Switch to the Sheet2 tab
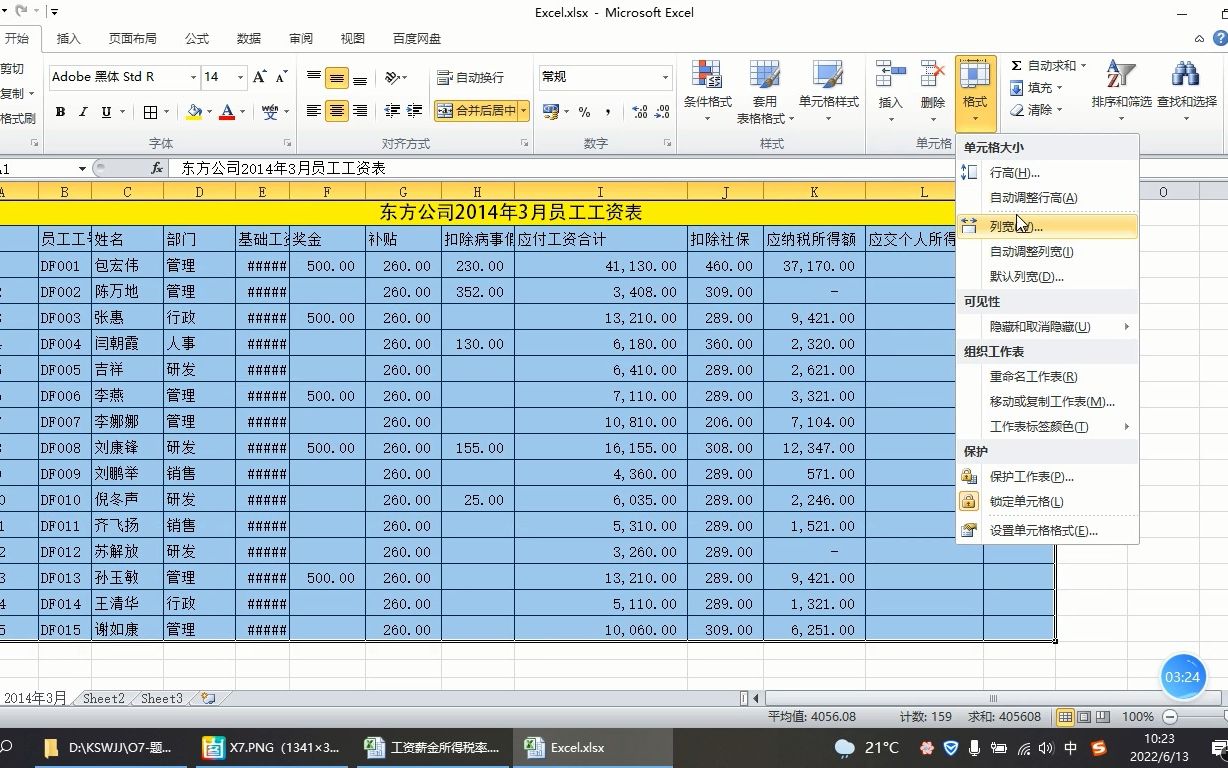This screenshot has width=1228, height=768. click(x=102, y=698)
